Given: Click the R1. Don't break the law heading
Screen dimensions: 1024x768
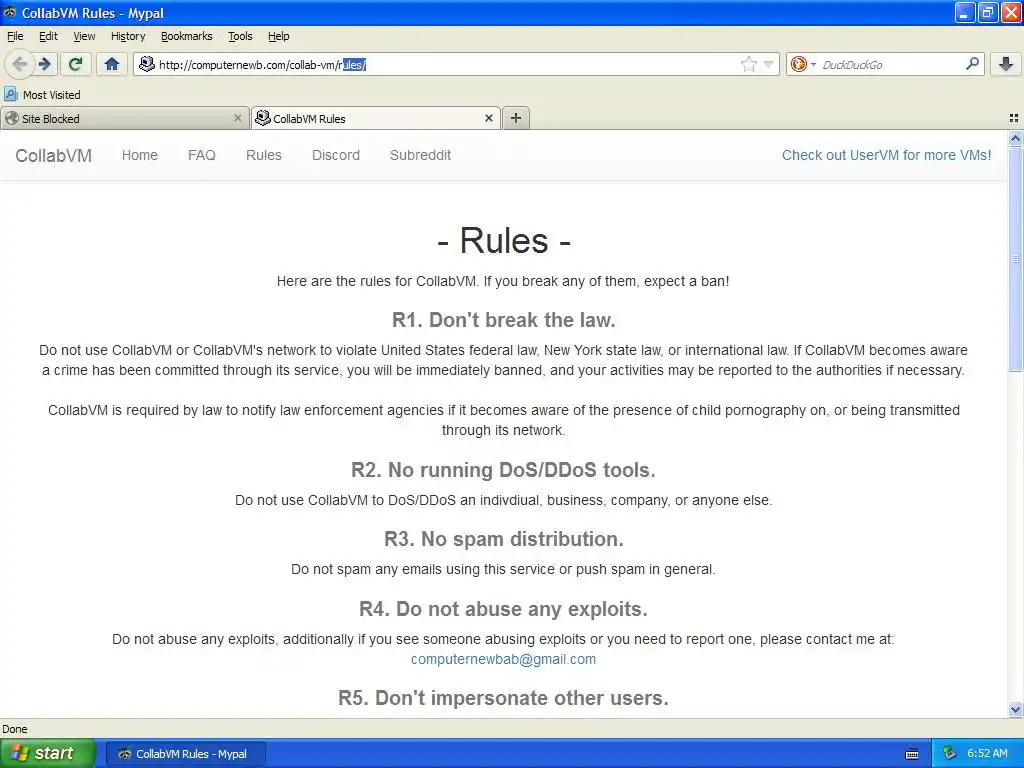Looking at the screenshot, I should pos(504,320).
